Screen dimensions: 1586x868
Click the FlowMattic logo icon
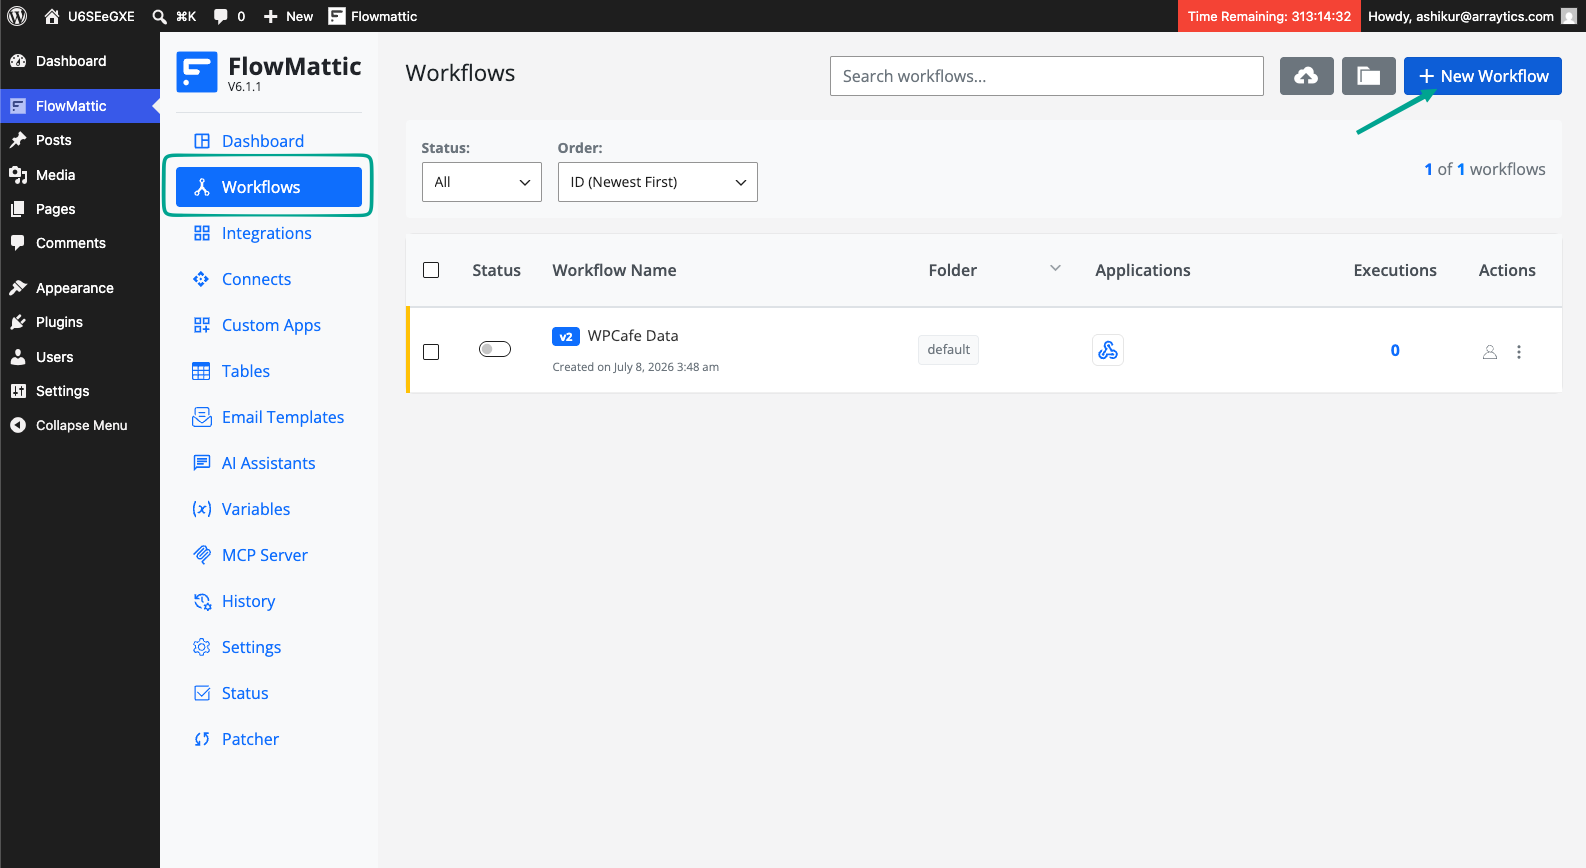click(197, 72)
